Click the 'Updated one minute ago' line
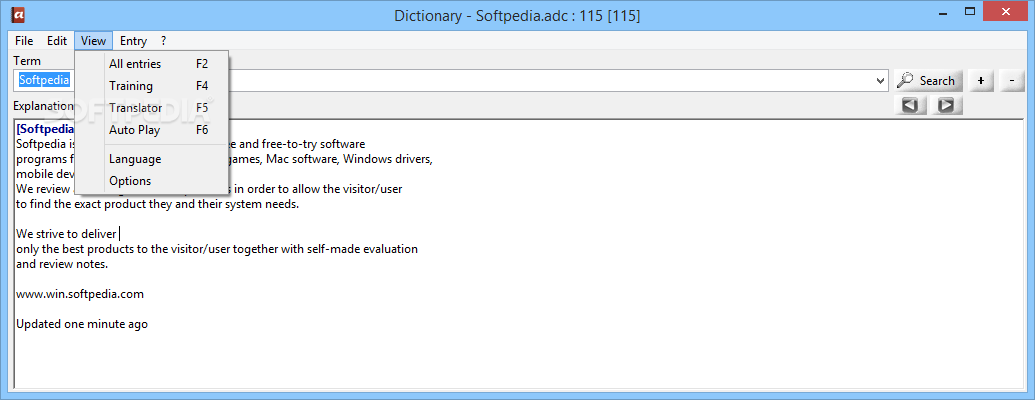Screen dimensions: 1035x400 point(82,324)
